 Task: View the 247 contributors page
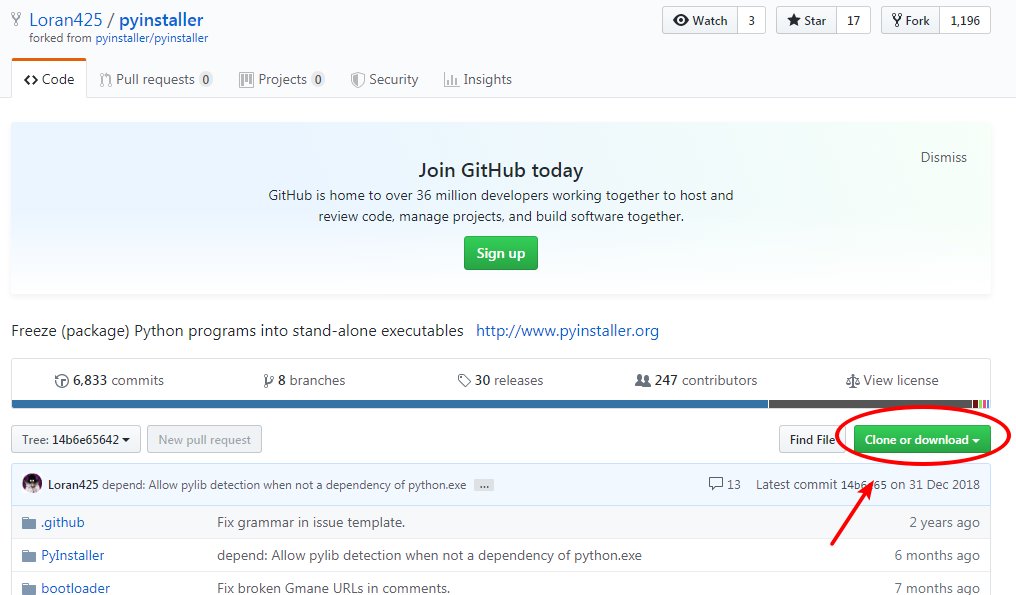pos(696,380)
